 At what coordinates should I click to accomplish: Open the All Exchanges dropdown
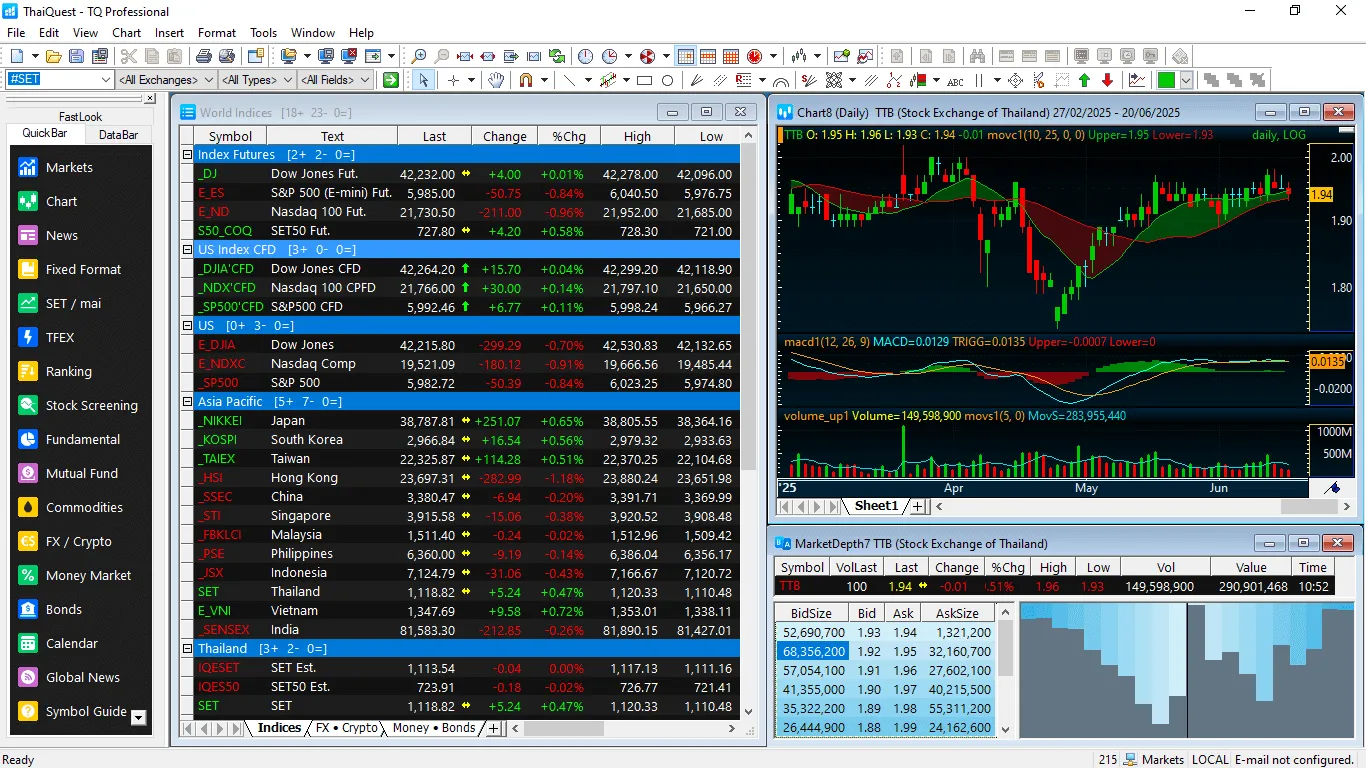pyautogui.click(x=166, y=80)
